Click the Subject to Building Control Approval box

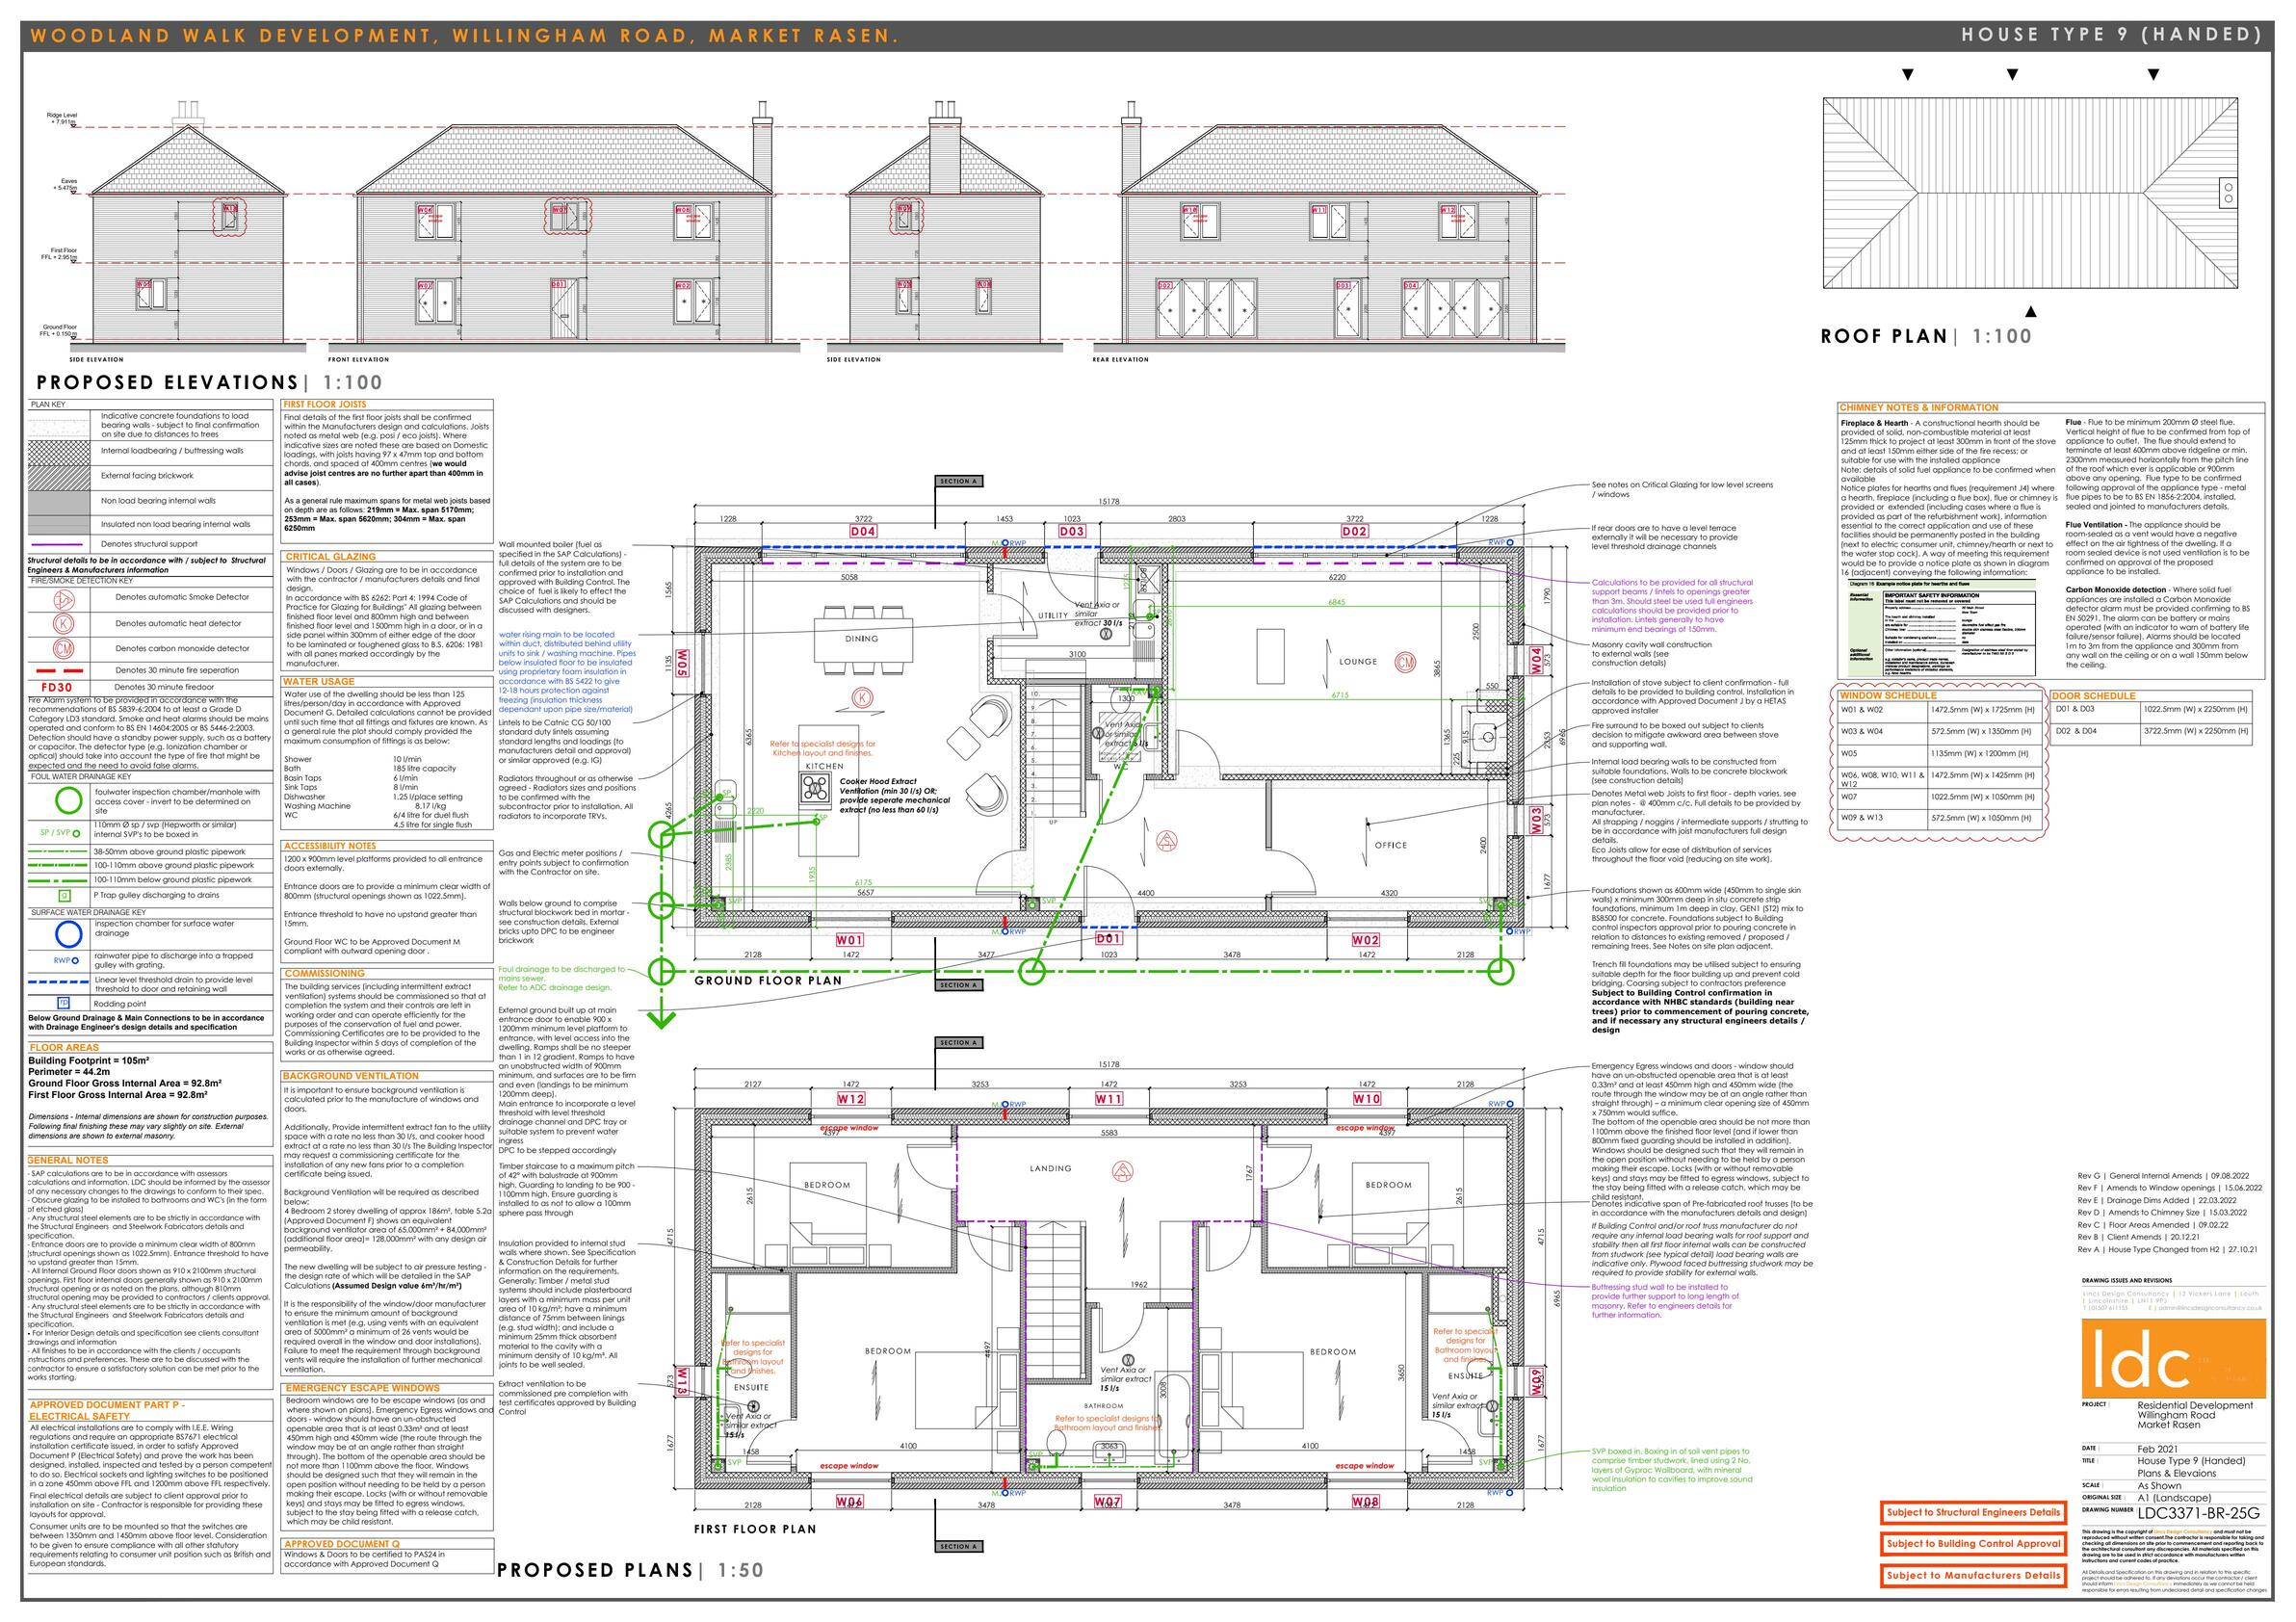1973,1544
